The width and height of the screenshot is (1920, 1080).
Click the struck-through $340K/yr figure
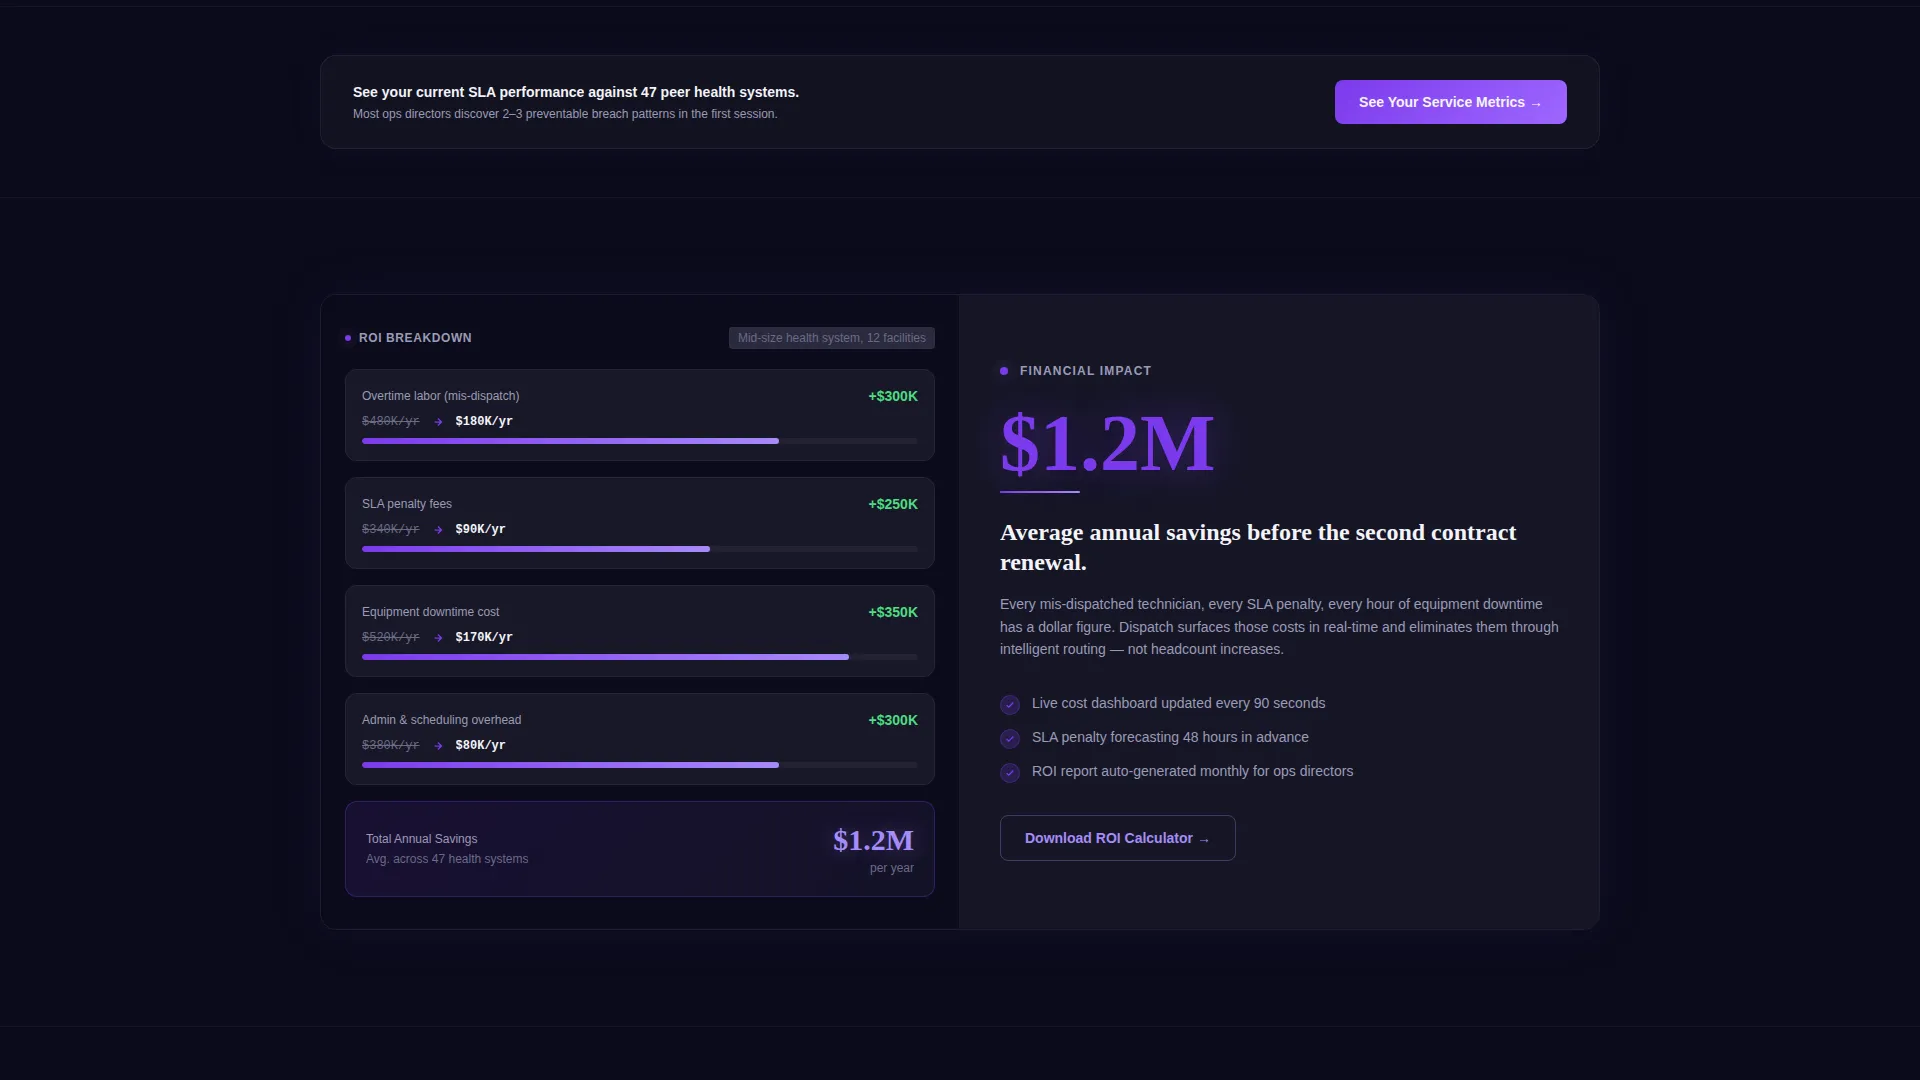(390, 529)
